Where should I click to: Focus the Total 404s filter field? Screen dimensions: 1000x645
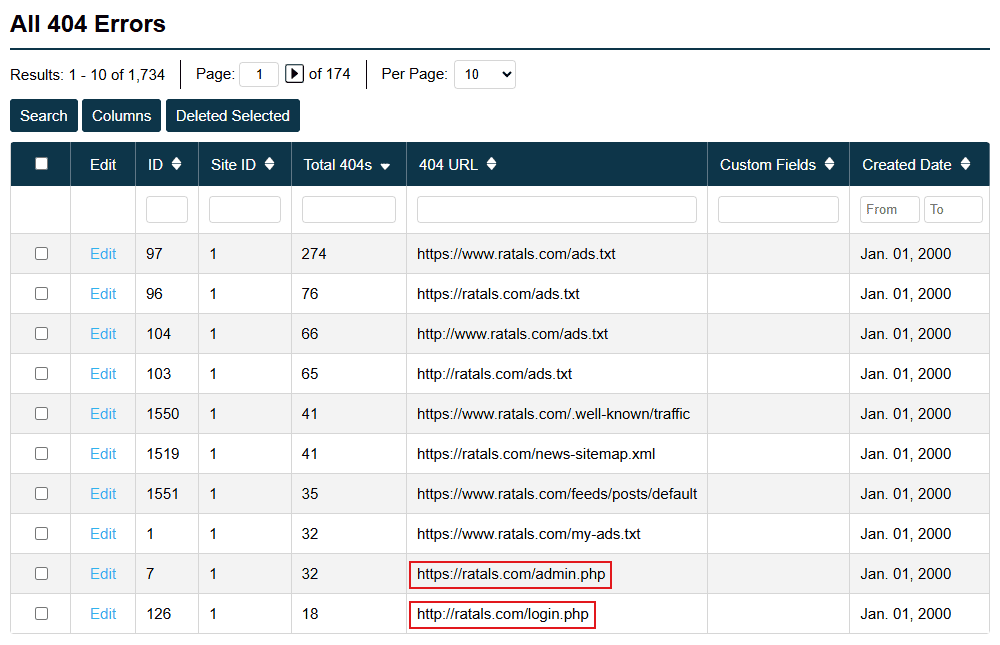tap(349, 209)
